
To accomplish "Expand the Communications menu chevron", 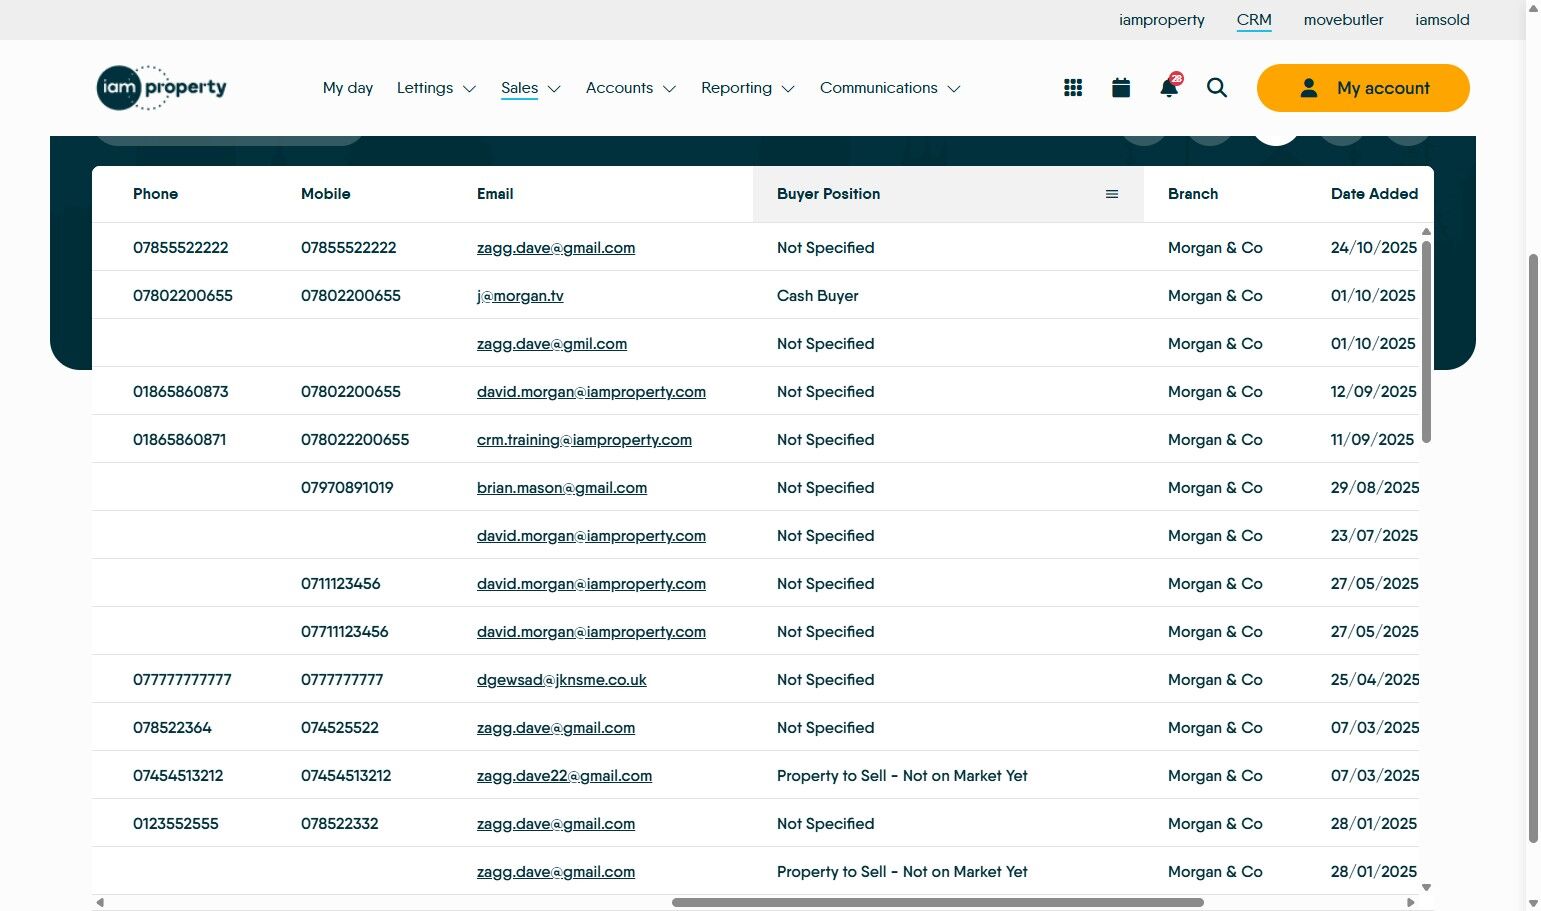I will [x=954, y=89].
